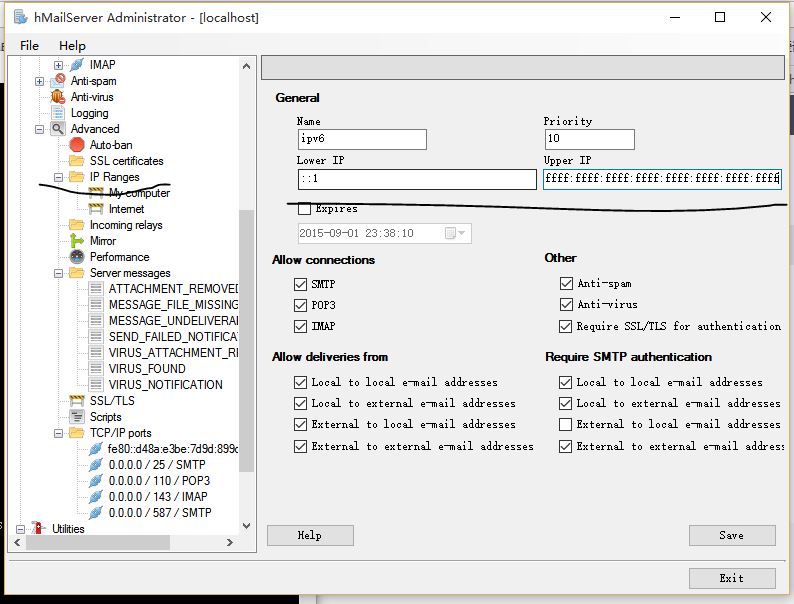The width and height of the screenshot is (794, 604).
Task: Click the 0.0.0.0 / 25 / SMTP port icon
Action: pos(96,465)
